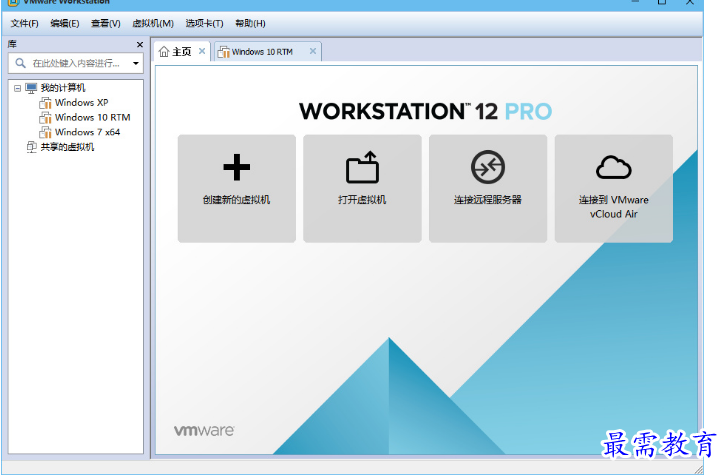Viewport: 725px width, 476px height.
Task: Click the 打开虚拟机 label
Action: pyautogui.click(x=362, y=200)
